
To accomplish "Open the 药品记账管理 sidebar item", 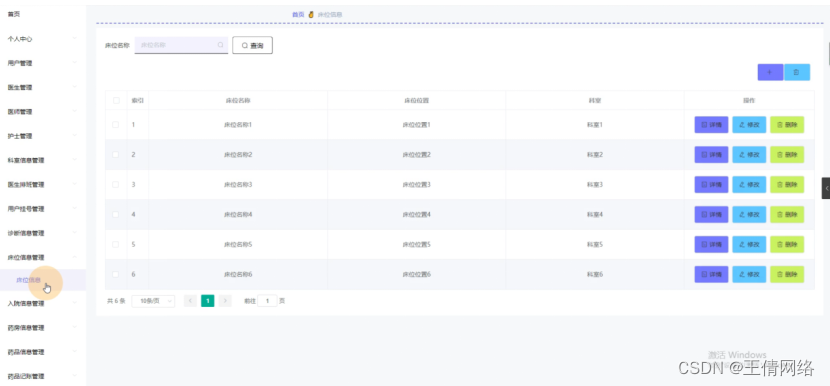I will (42, 376).
